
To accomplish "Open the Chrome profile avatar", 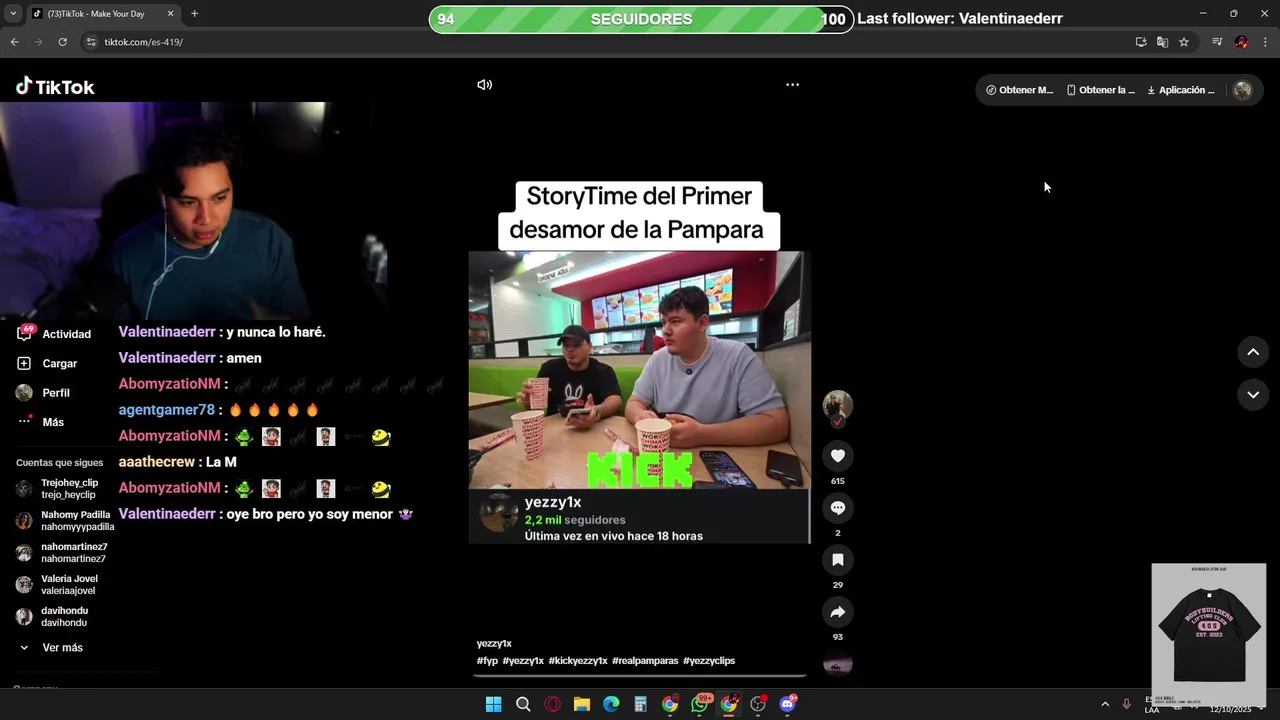I will [1241, 42].
